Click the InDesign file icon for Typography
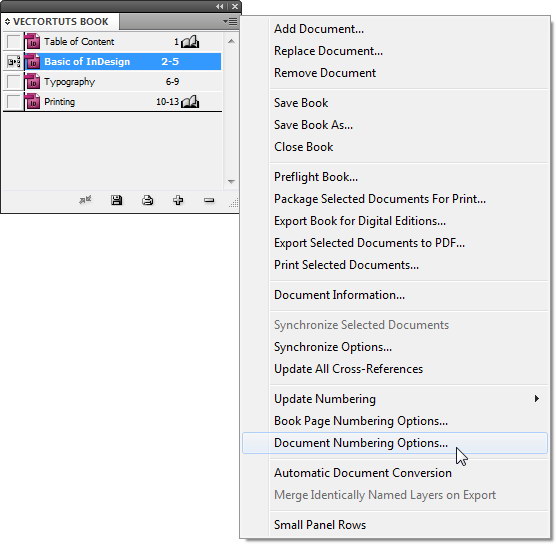556x544 pixels. point(33,82)
